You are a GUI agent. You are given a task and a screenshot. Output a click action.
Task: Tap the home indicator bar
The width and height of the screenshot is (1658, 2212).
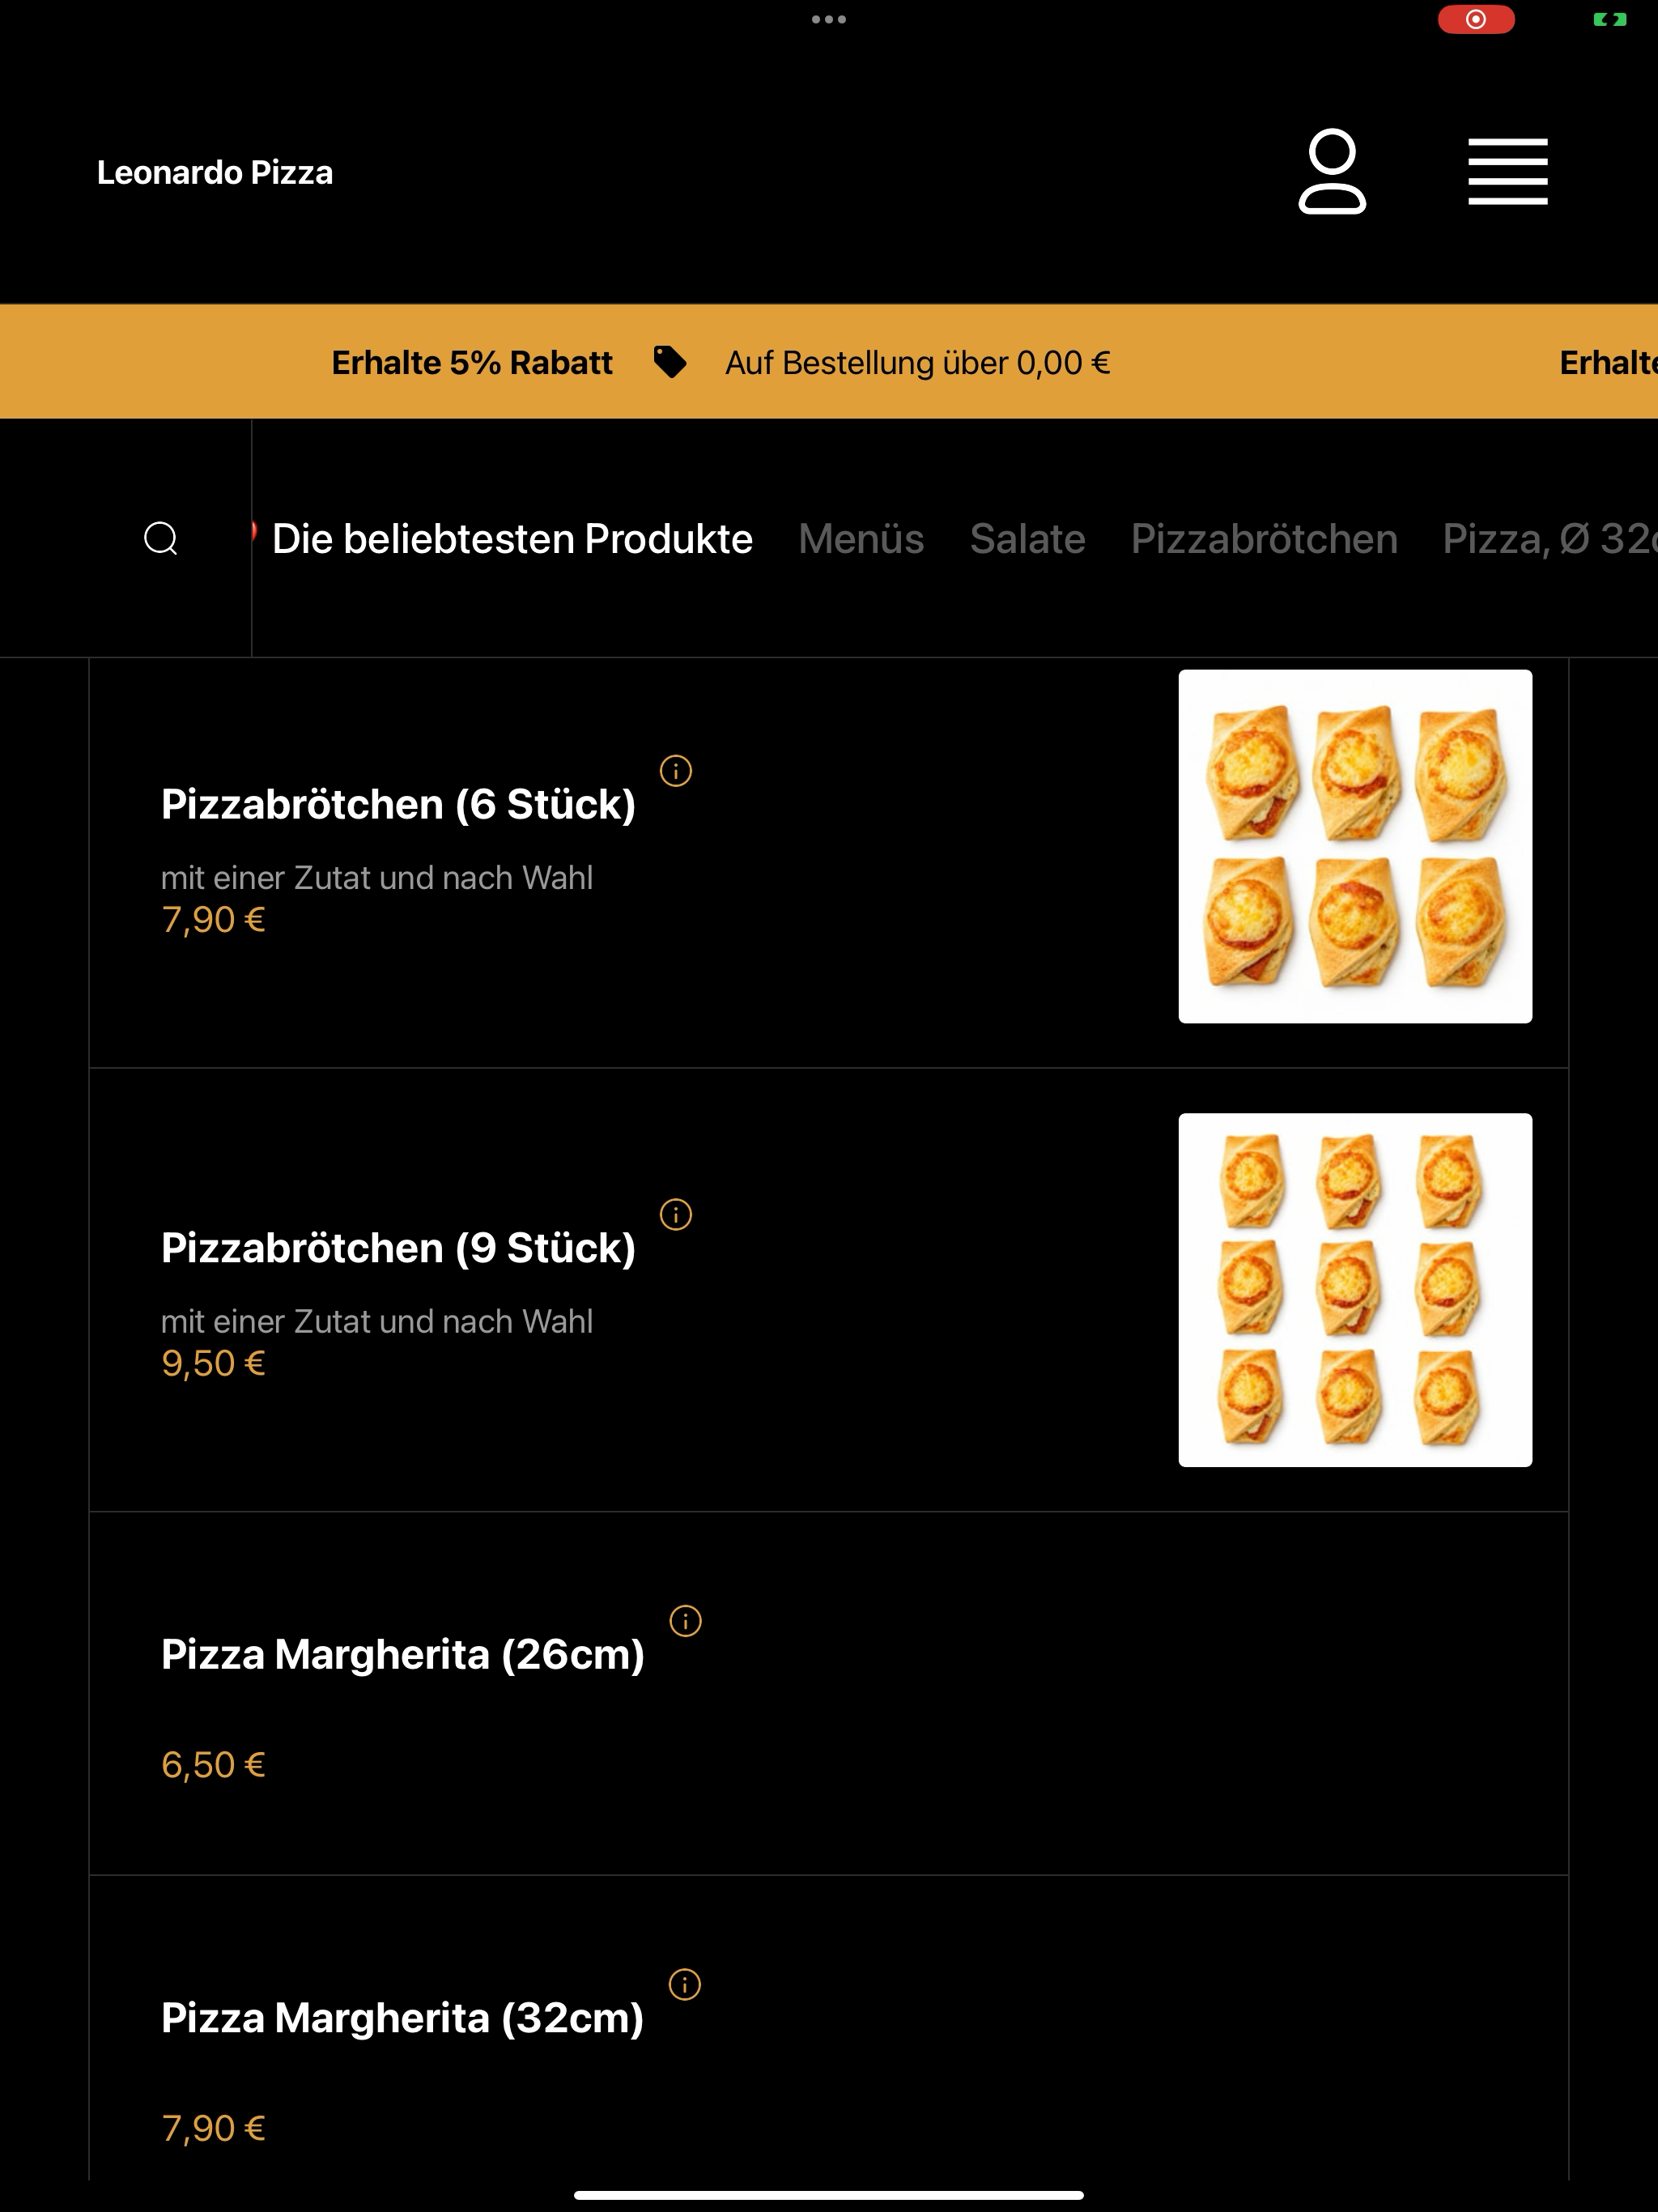click(829, 2195)
